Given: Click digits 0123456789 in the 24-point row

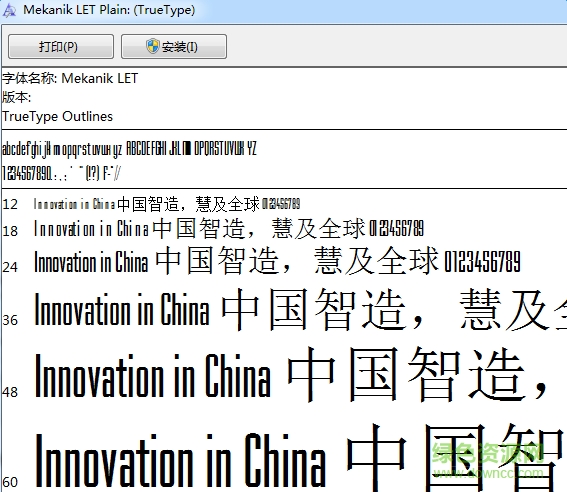Looking at the screenshot, I should (482, 261).
